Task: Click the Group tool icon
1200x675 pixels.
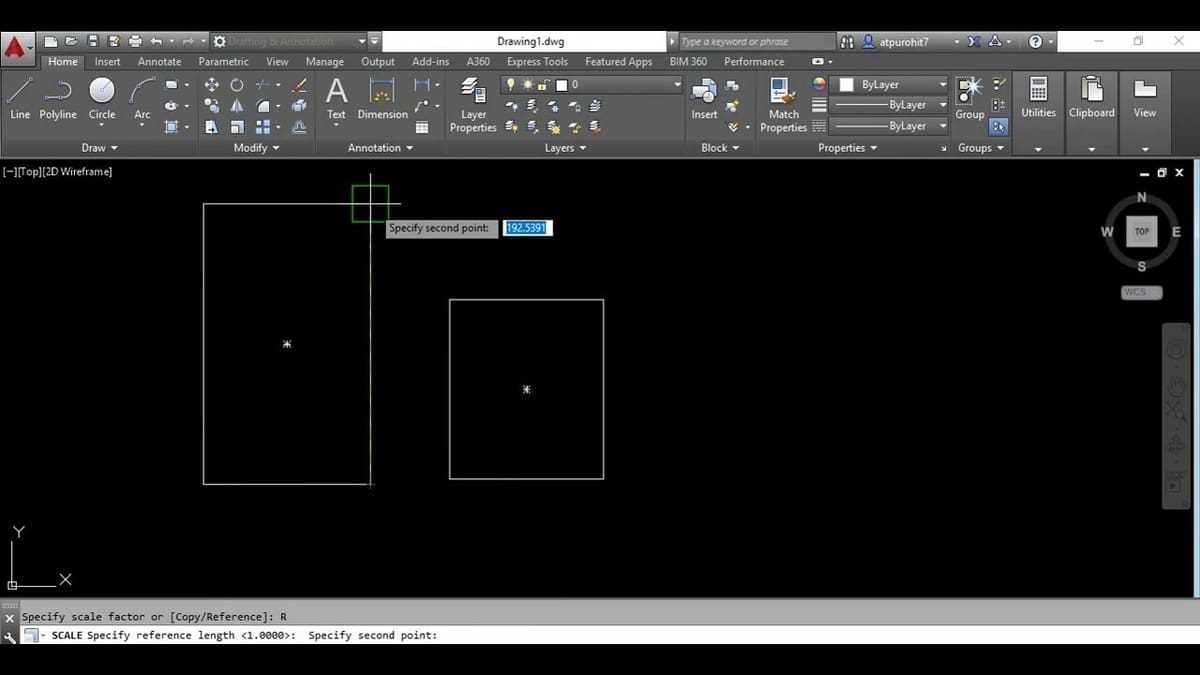Action: point(969,98)
